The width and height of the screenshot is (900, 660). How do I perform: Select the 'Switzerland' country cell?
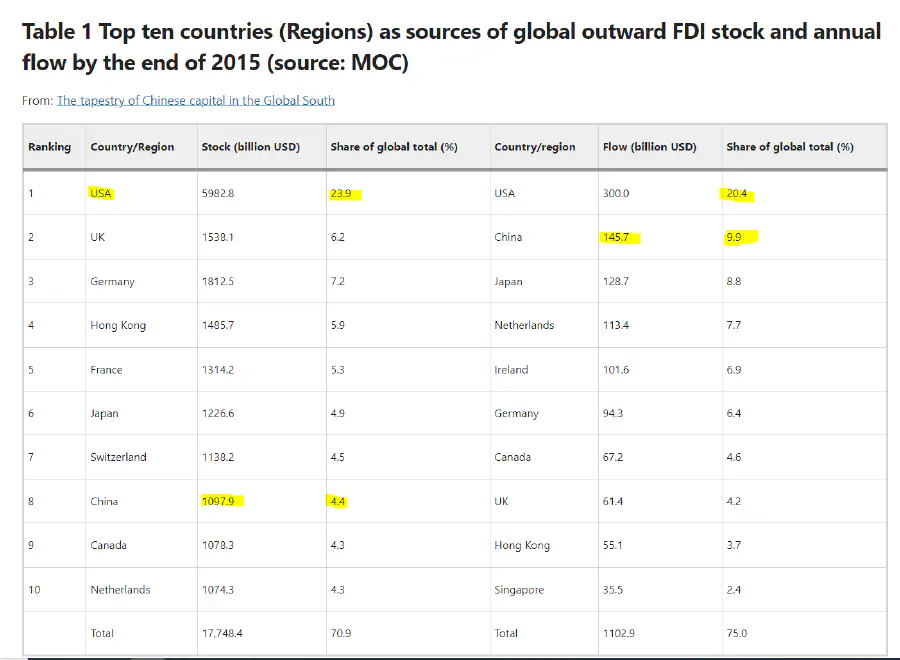coord(118,457)
